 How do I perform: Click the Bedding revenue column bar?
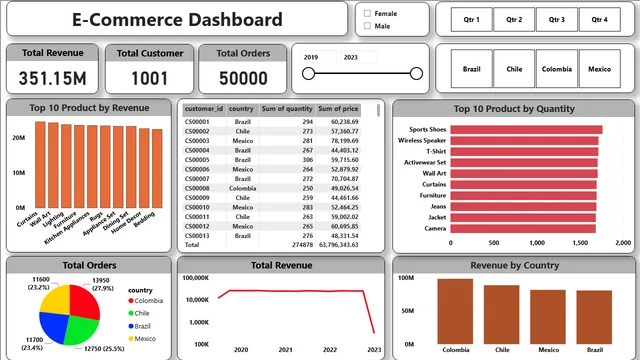[x=157, y=169]
